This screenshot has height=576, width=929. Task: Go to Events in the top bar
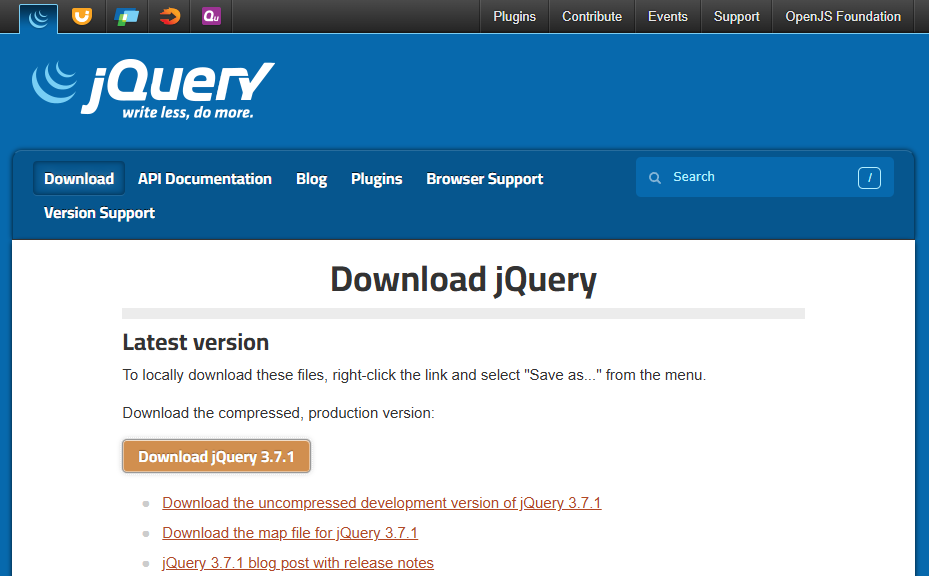click(667, 17)
